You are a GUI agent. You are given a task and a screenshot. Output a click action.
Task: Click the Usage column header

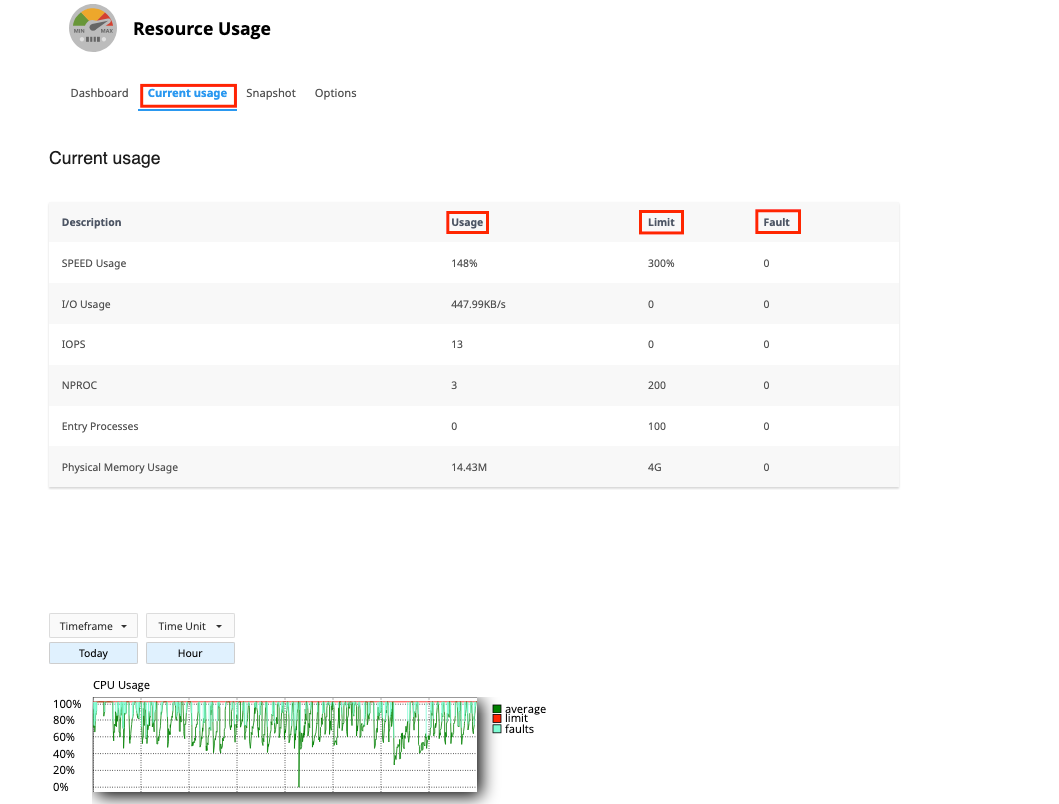point(467,222)
